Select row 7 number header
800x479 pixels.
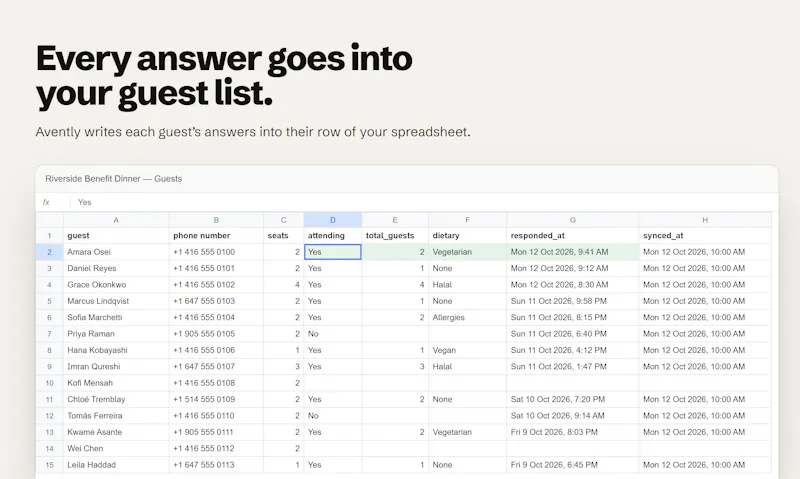coord(49,334)
